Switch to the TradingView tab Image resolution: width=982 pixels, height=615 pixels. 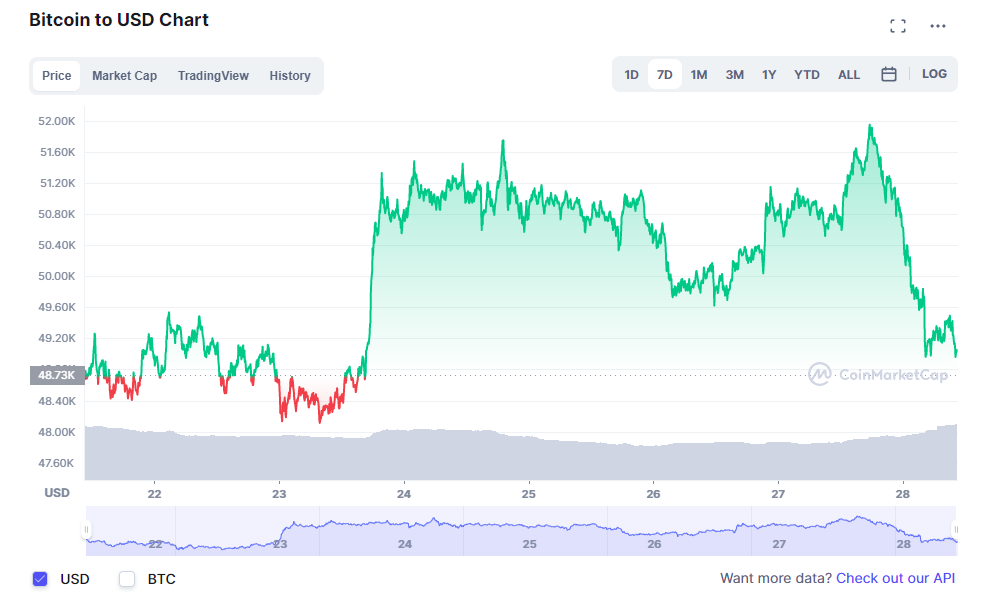[213, 75]
